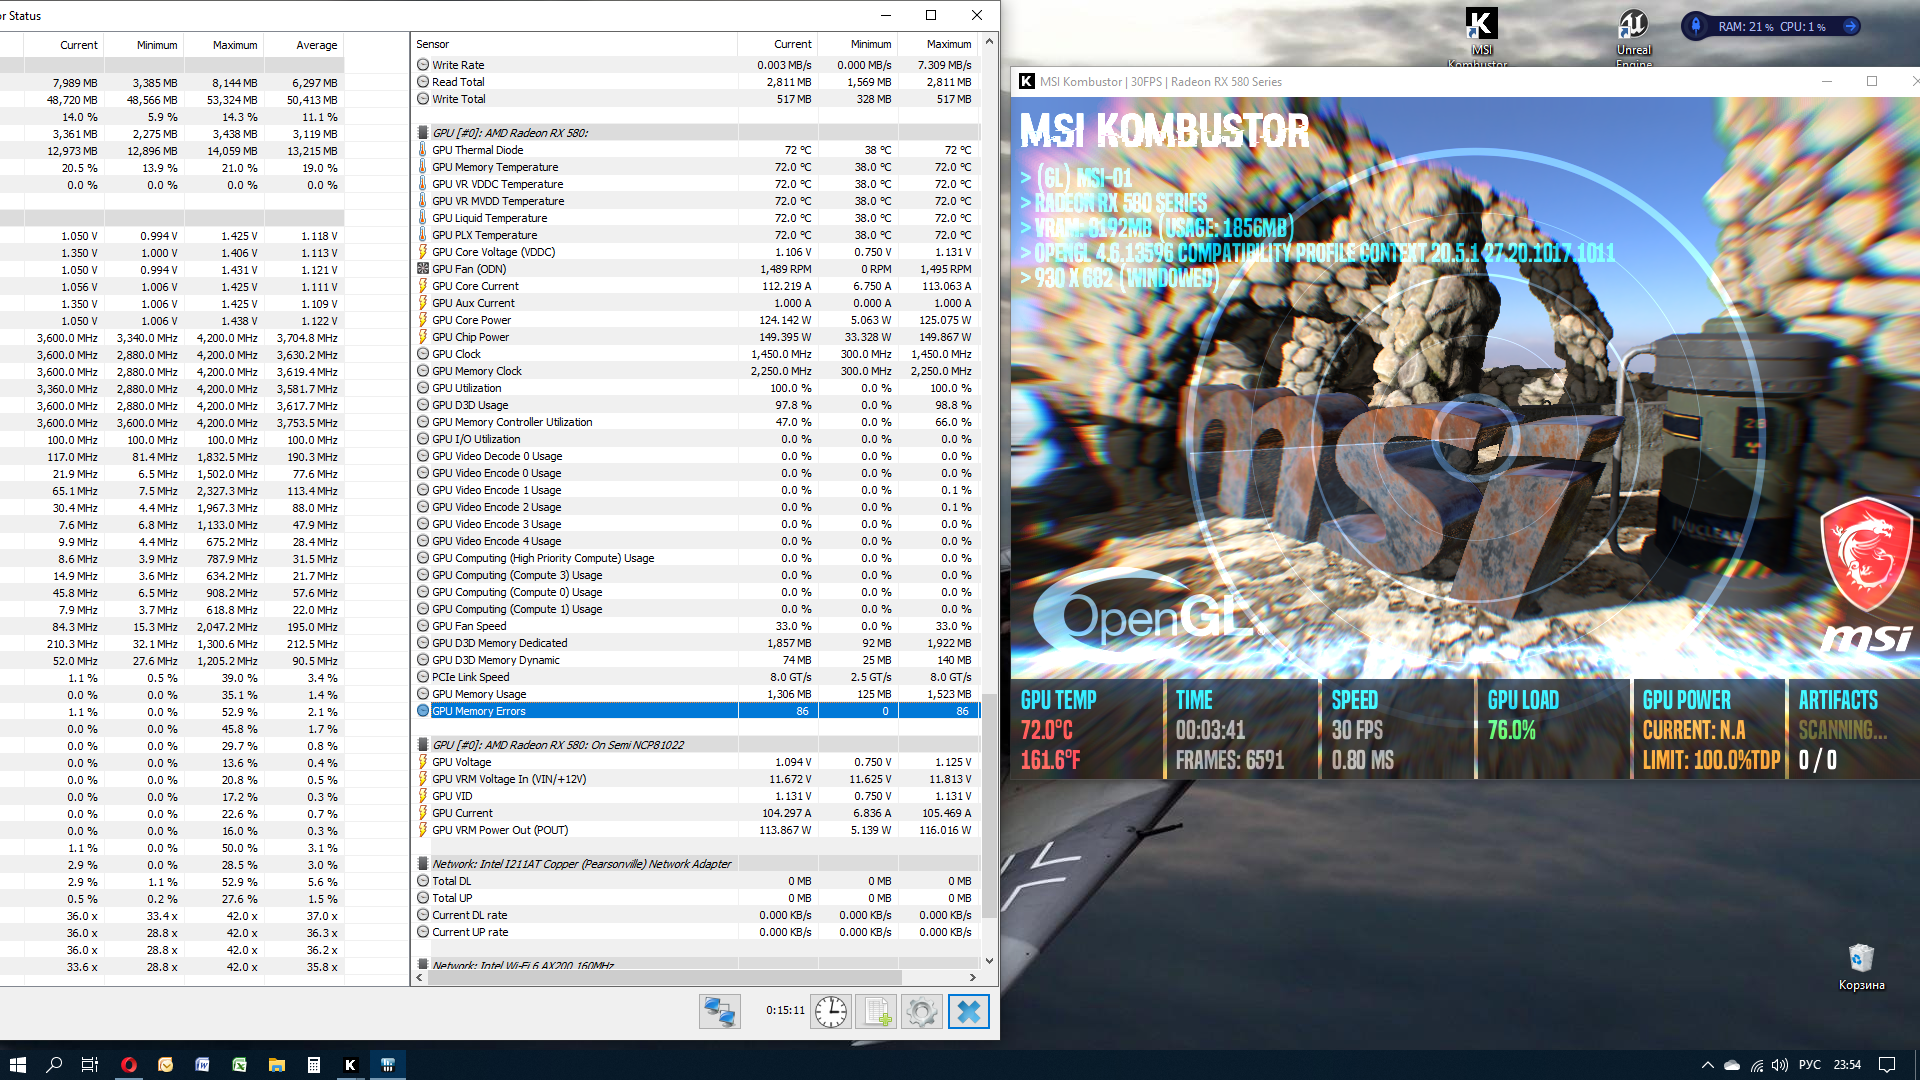Click RAM CPU widget arrow button

coord(1850,27)
